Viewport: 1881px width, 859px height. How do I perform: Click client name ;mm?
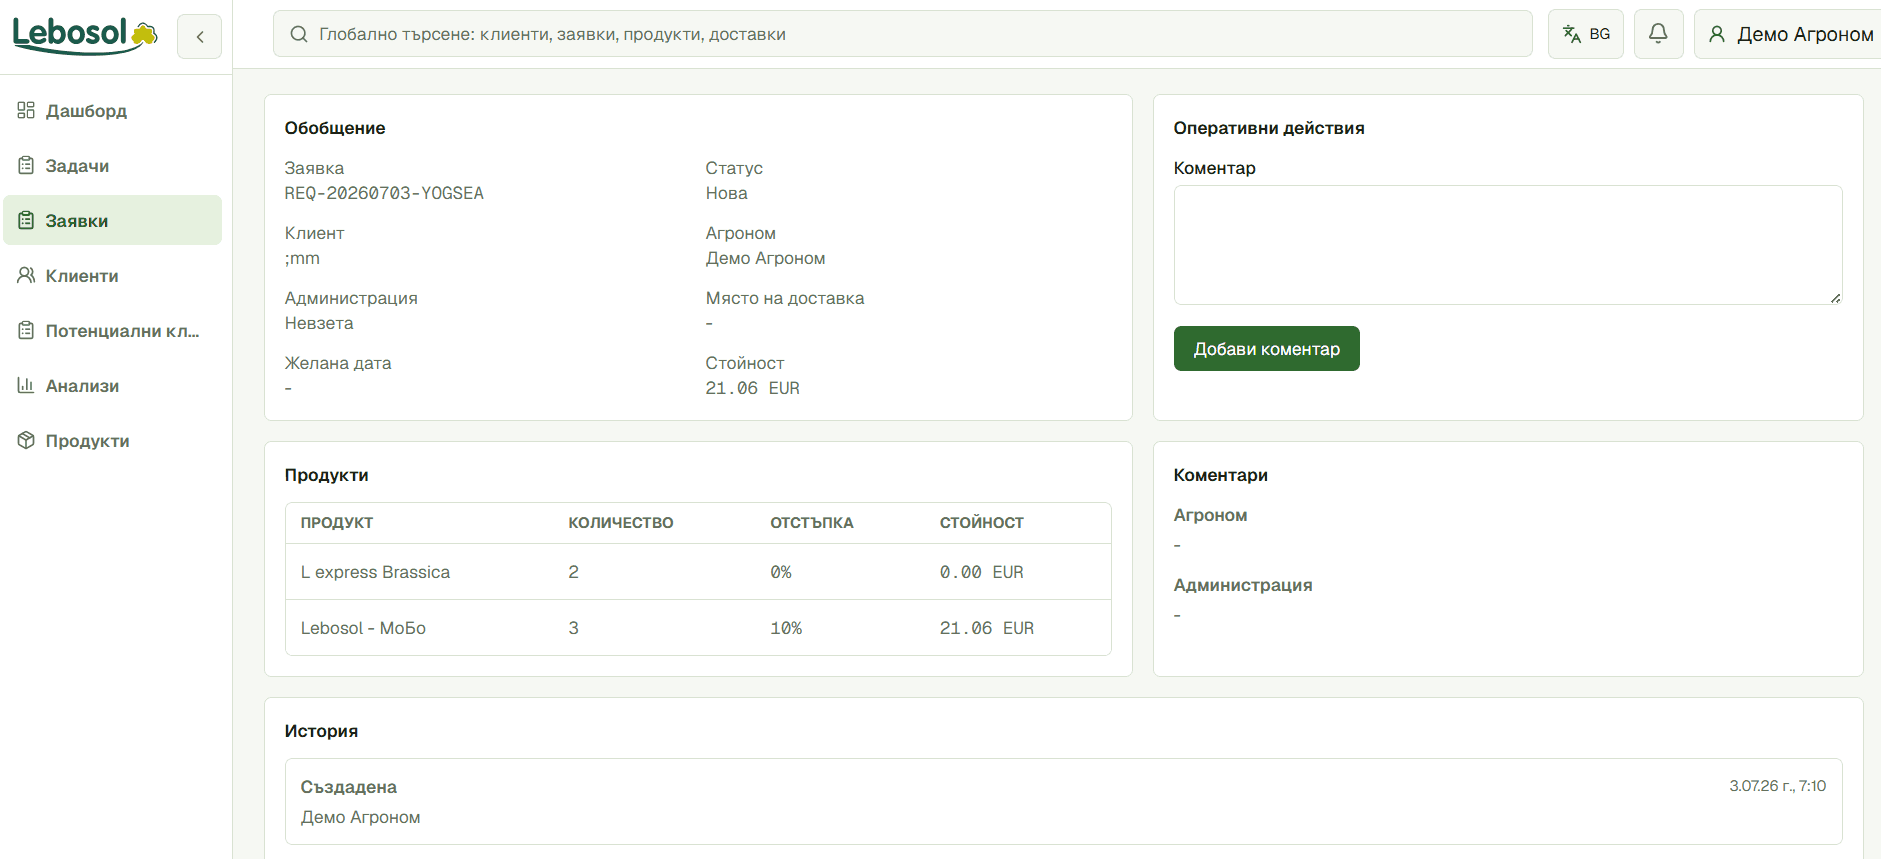[302, 258]
